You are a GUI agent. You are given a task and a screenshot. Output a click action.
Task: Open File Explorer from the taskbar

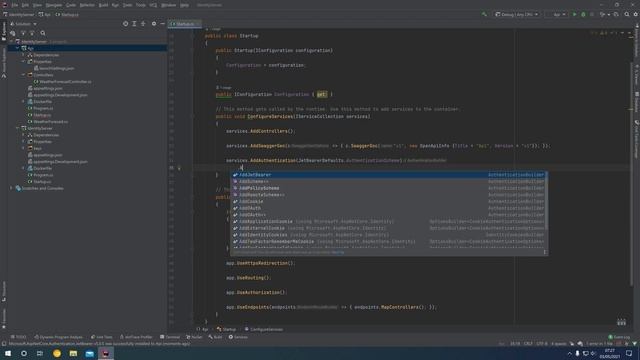click(73, 353)
